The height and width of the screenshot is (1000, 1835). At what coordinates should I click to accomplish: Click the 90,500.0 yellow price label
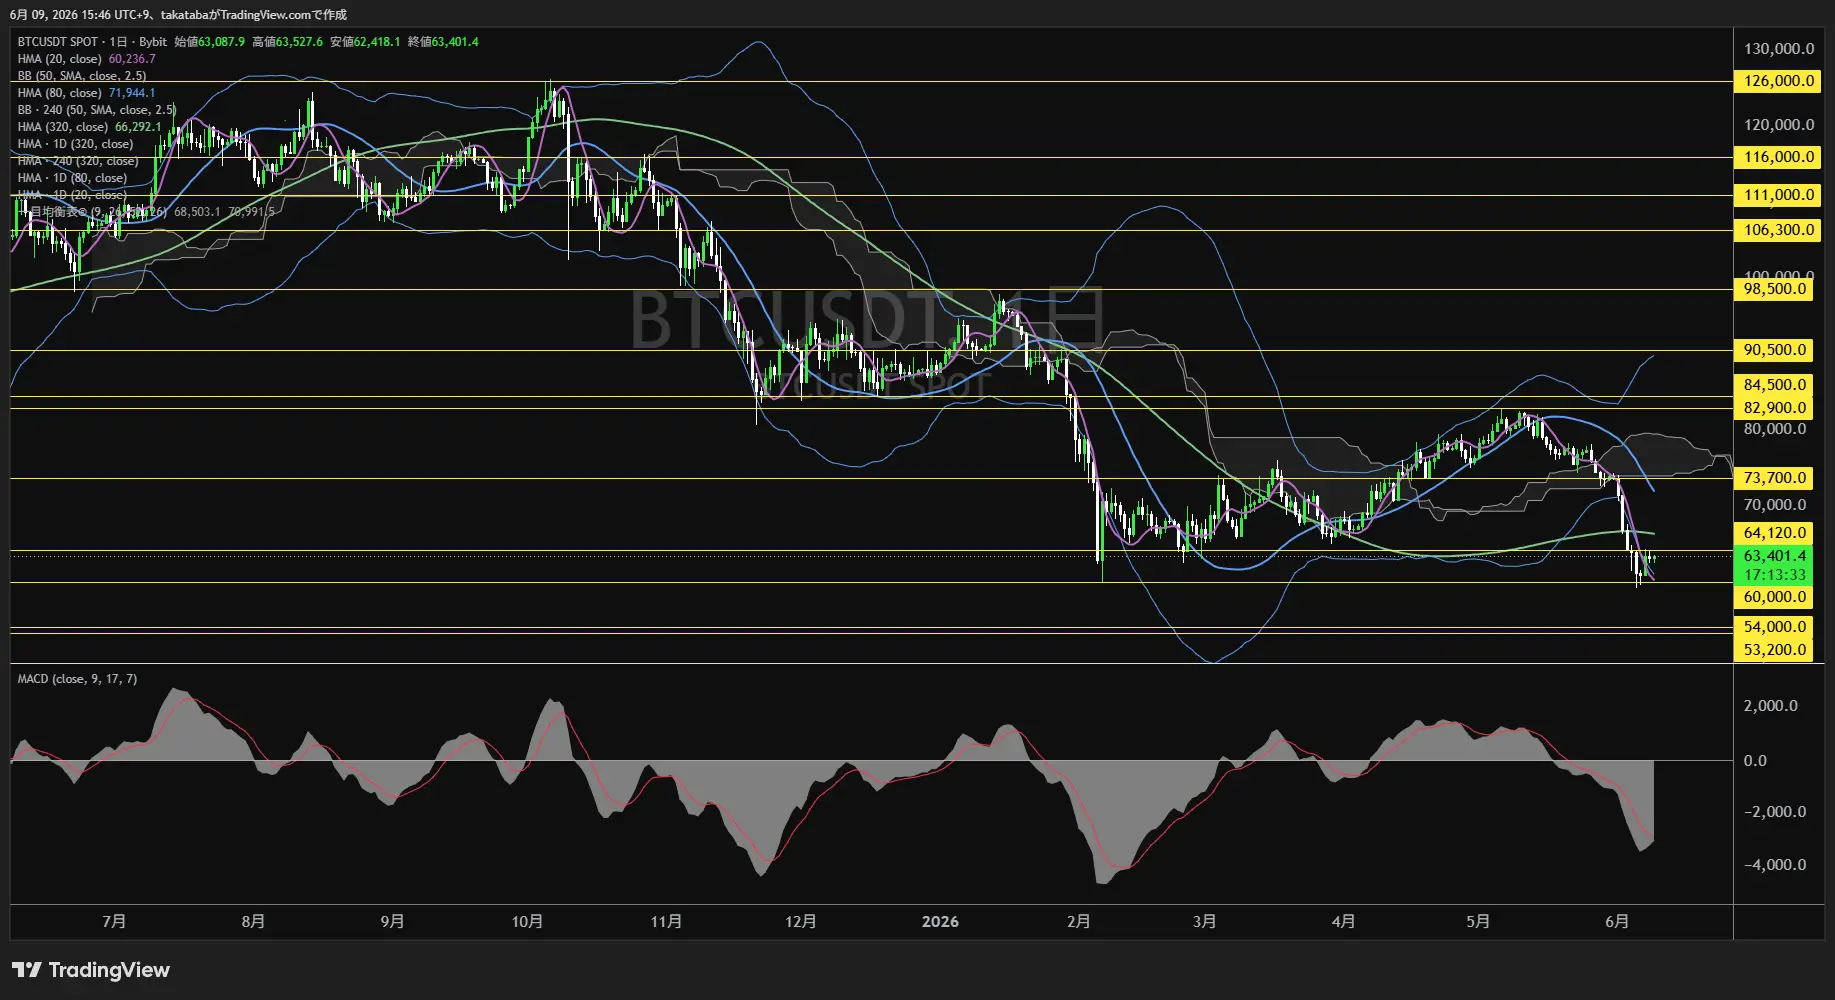(1775, 350)
